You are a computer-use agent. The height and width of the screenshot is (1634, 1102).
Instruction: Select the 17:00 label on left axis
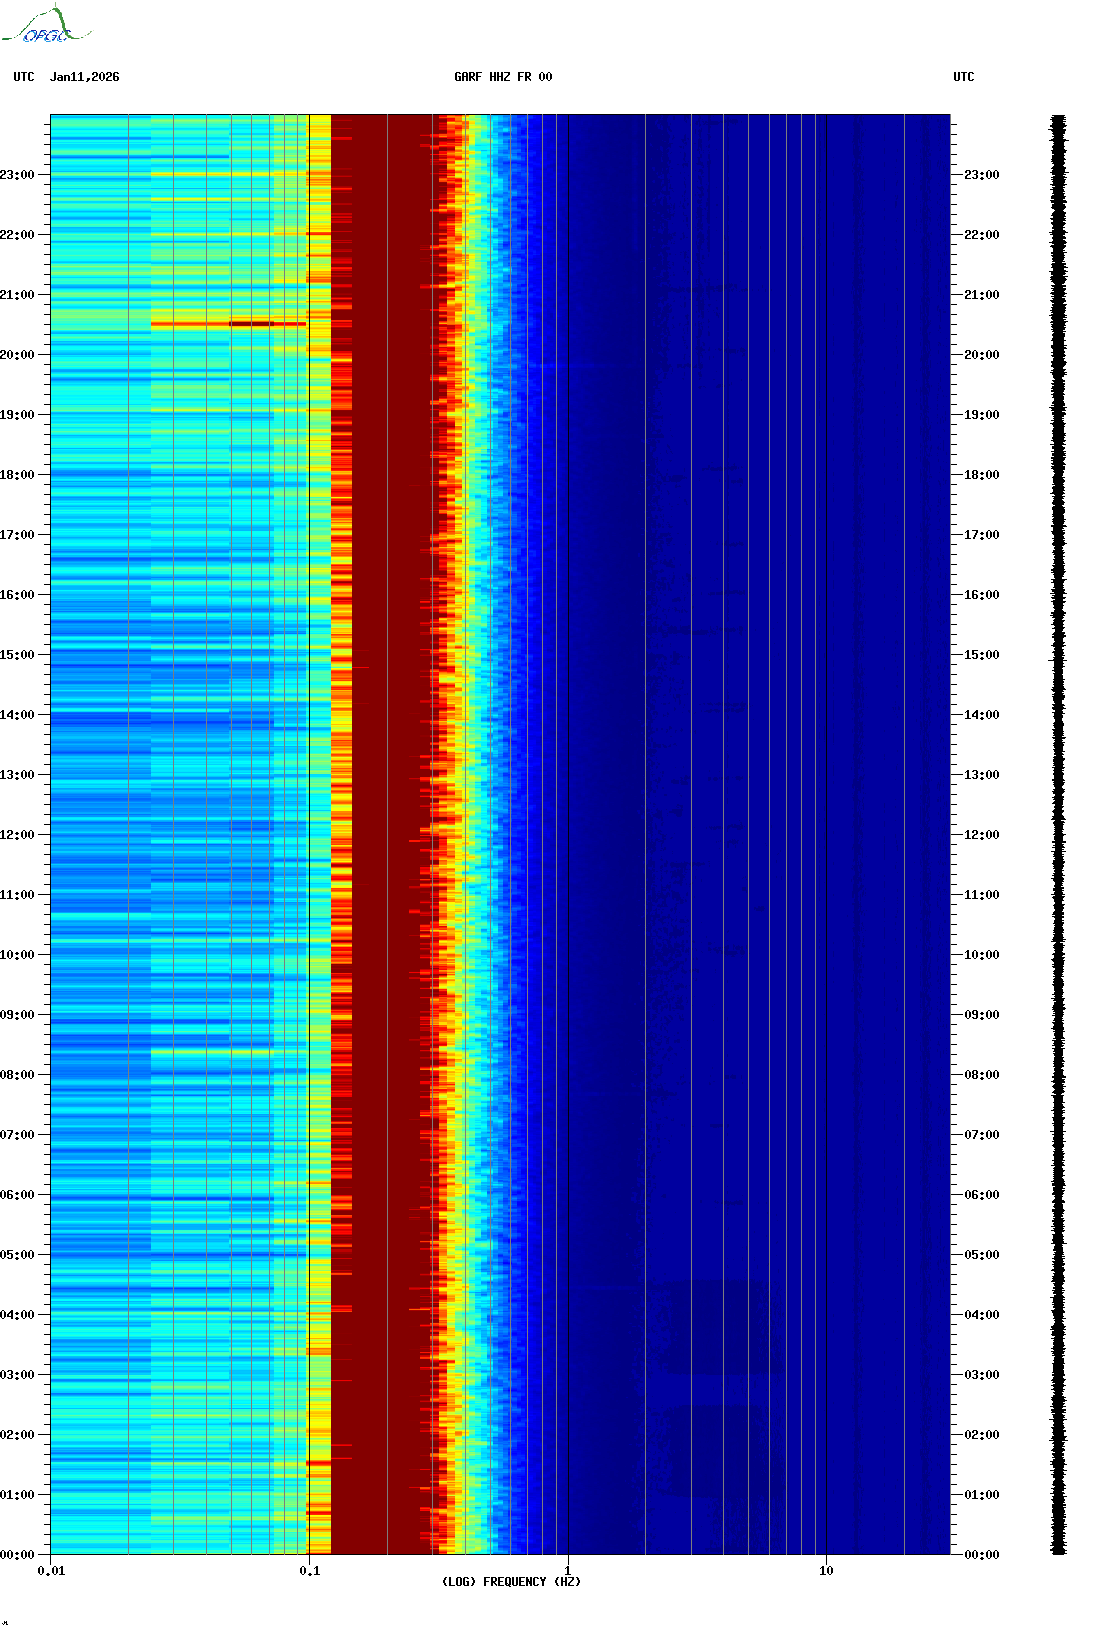(18, 535)
